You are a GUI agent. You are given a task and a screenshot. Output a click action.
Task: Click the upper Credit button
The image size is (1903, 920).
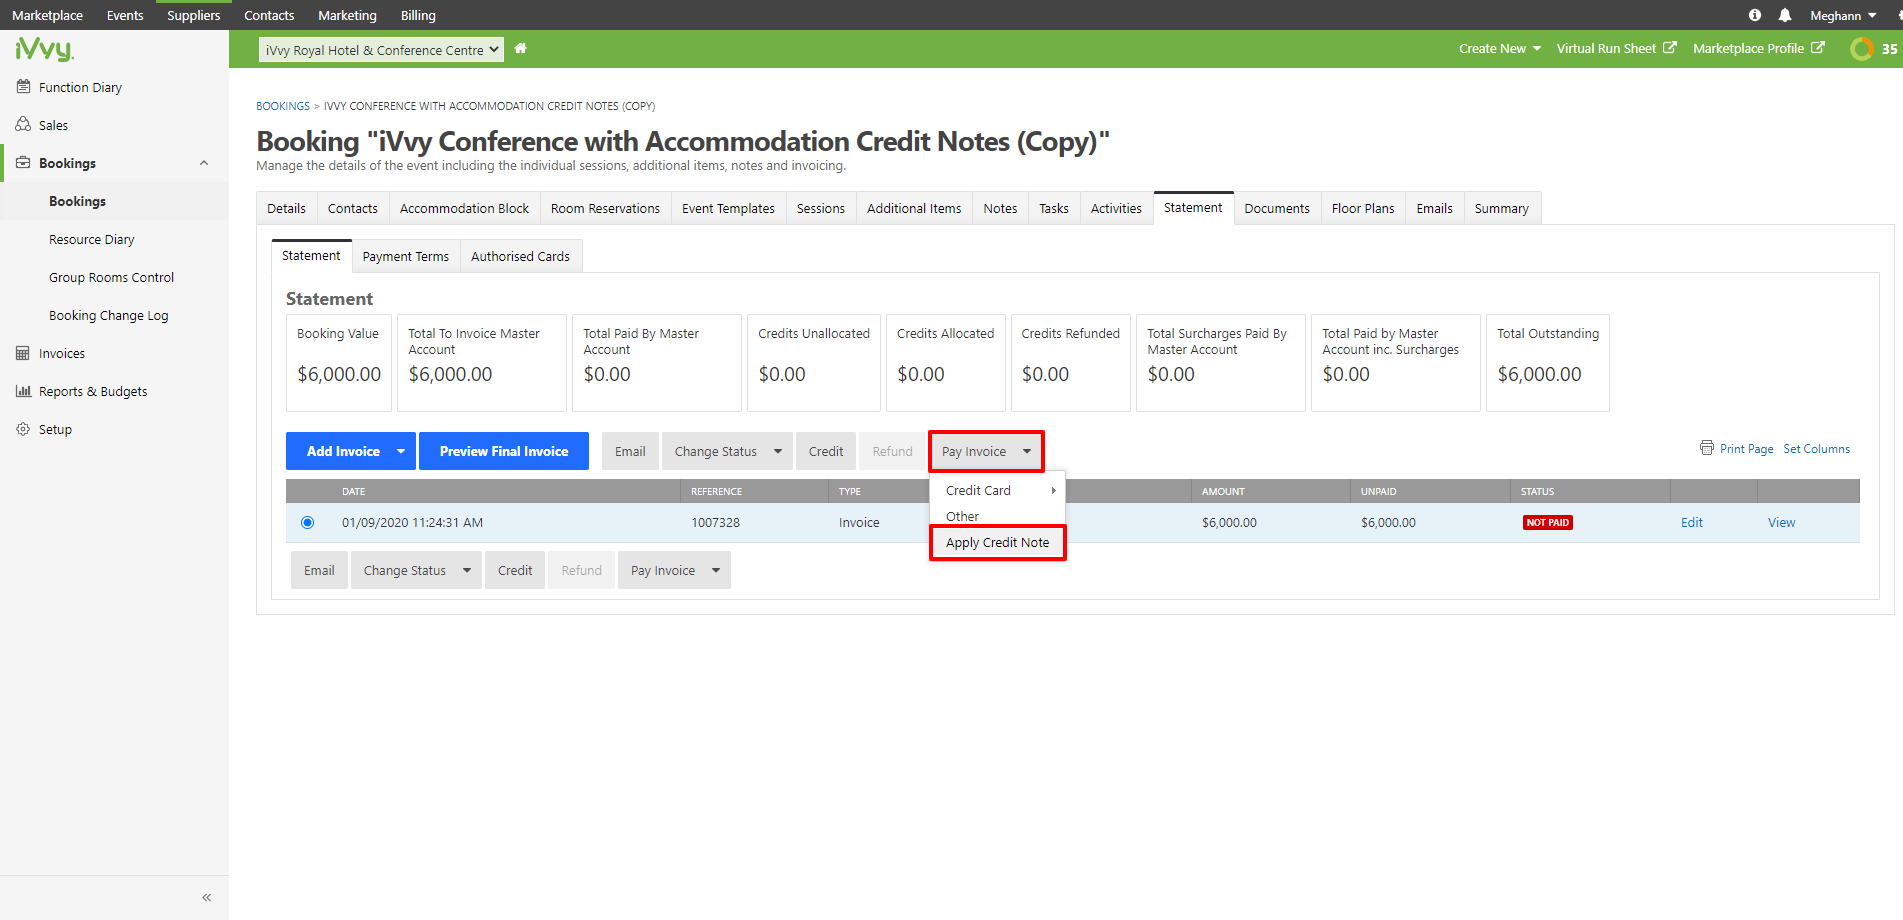(x=826, y=451)
